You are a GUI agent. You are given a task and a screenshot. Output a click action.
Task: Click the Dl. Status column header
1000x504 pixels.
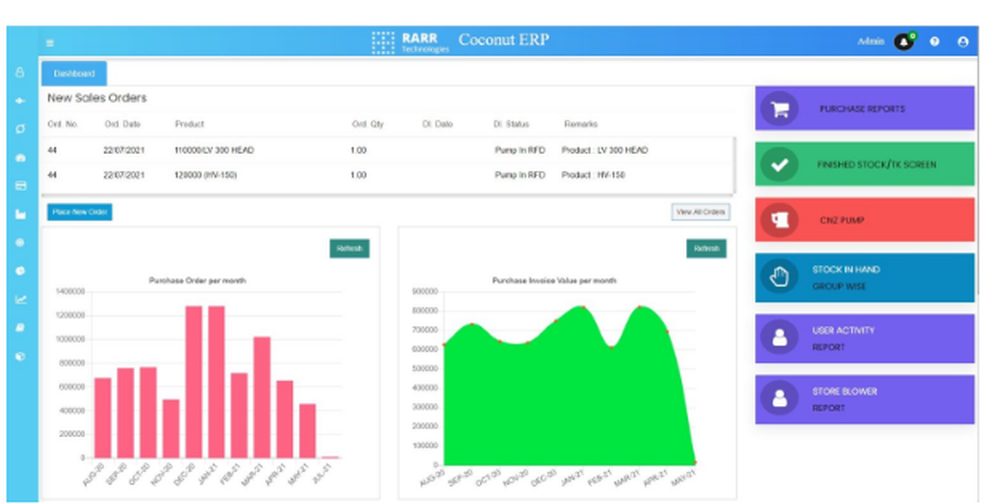(x=511, y=124)
